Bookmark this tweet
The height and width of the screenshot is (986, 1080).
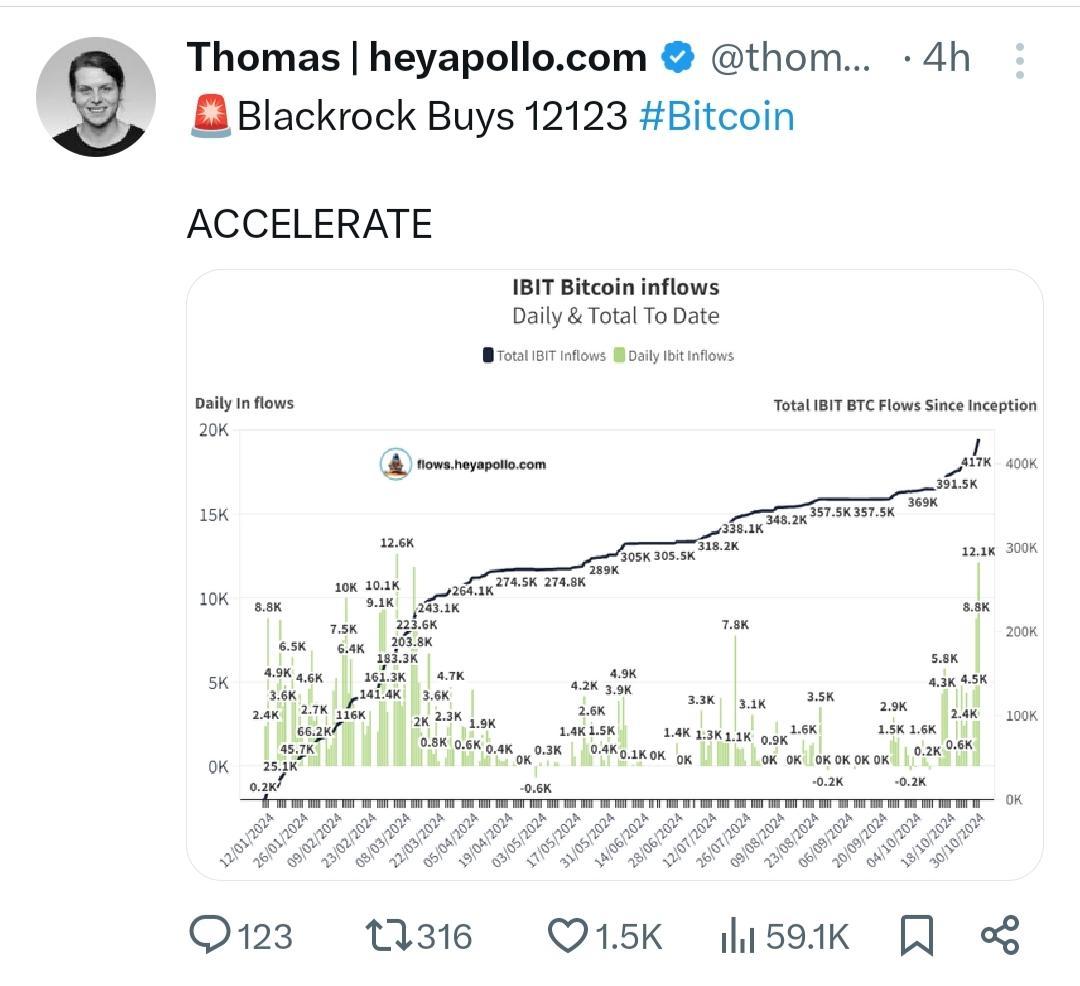[x=917, y=936]
